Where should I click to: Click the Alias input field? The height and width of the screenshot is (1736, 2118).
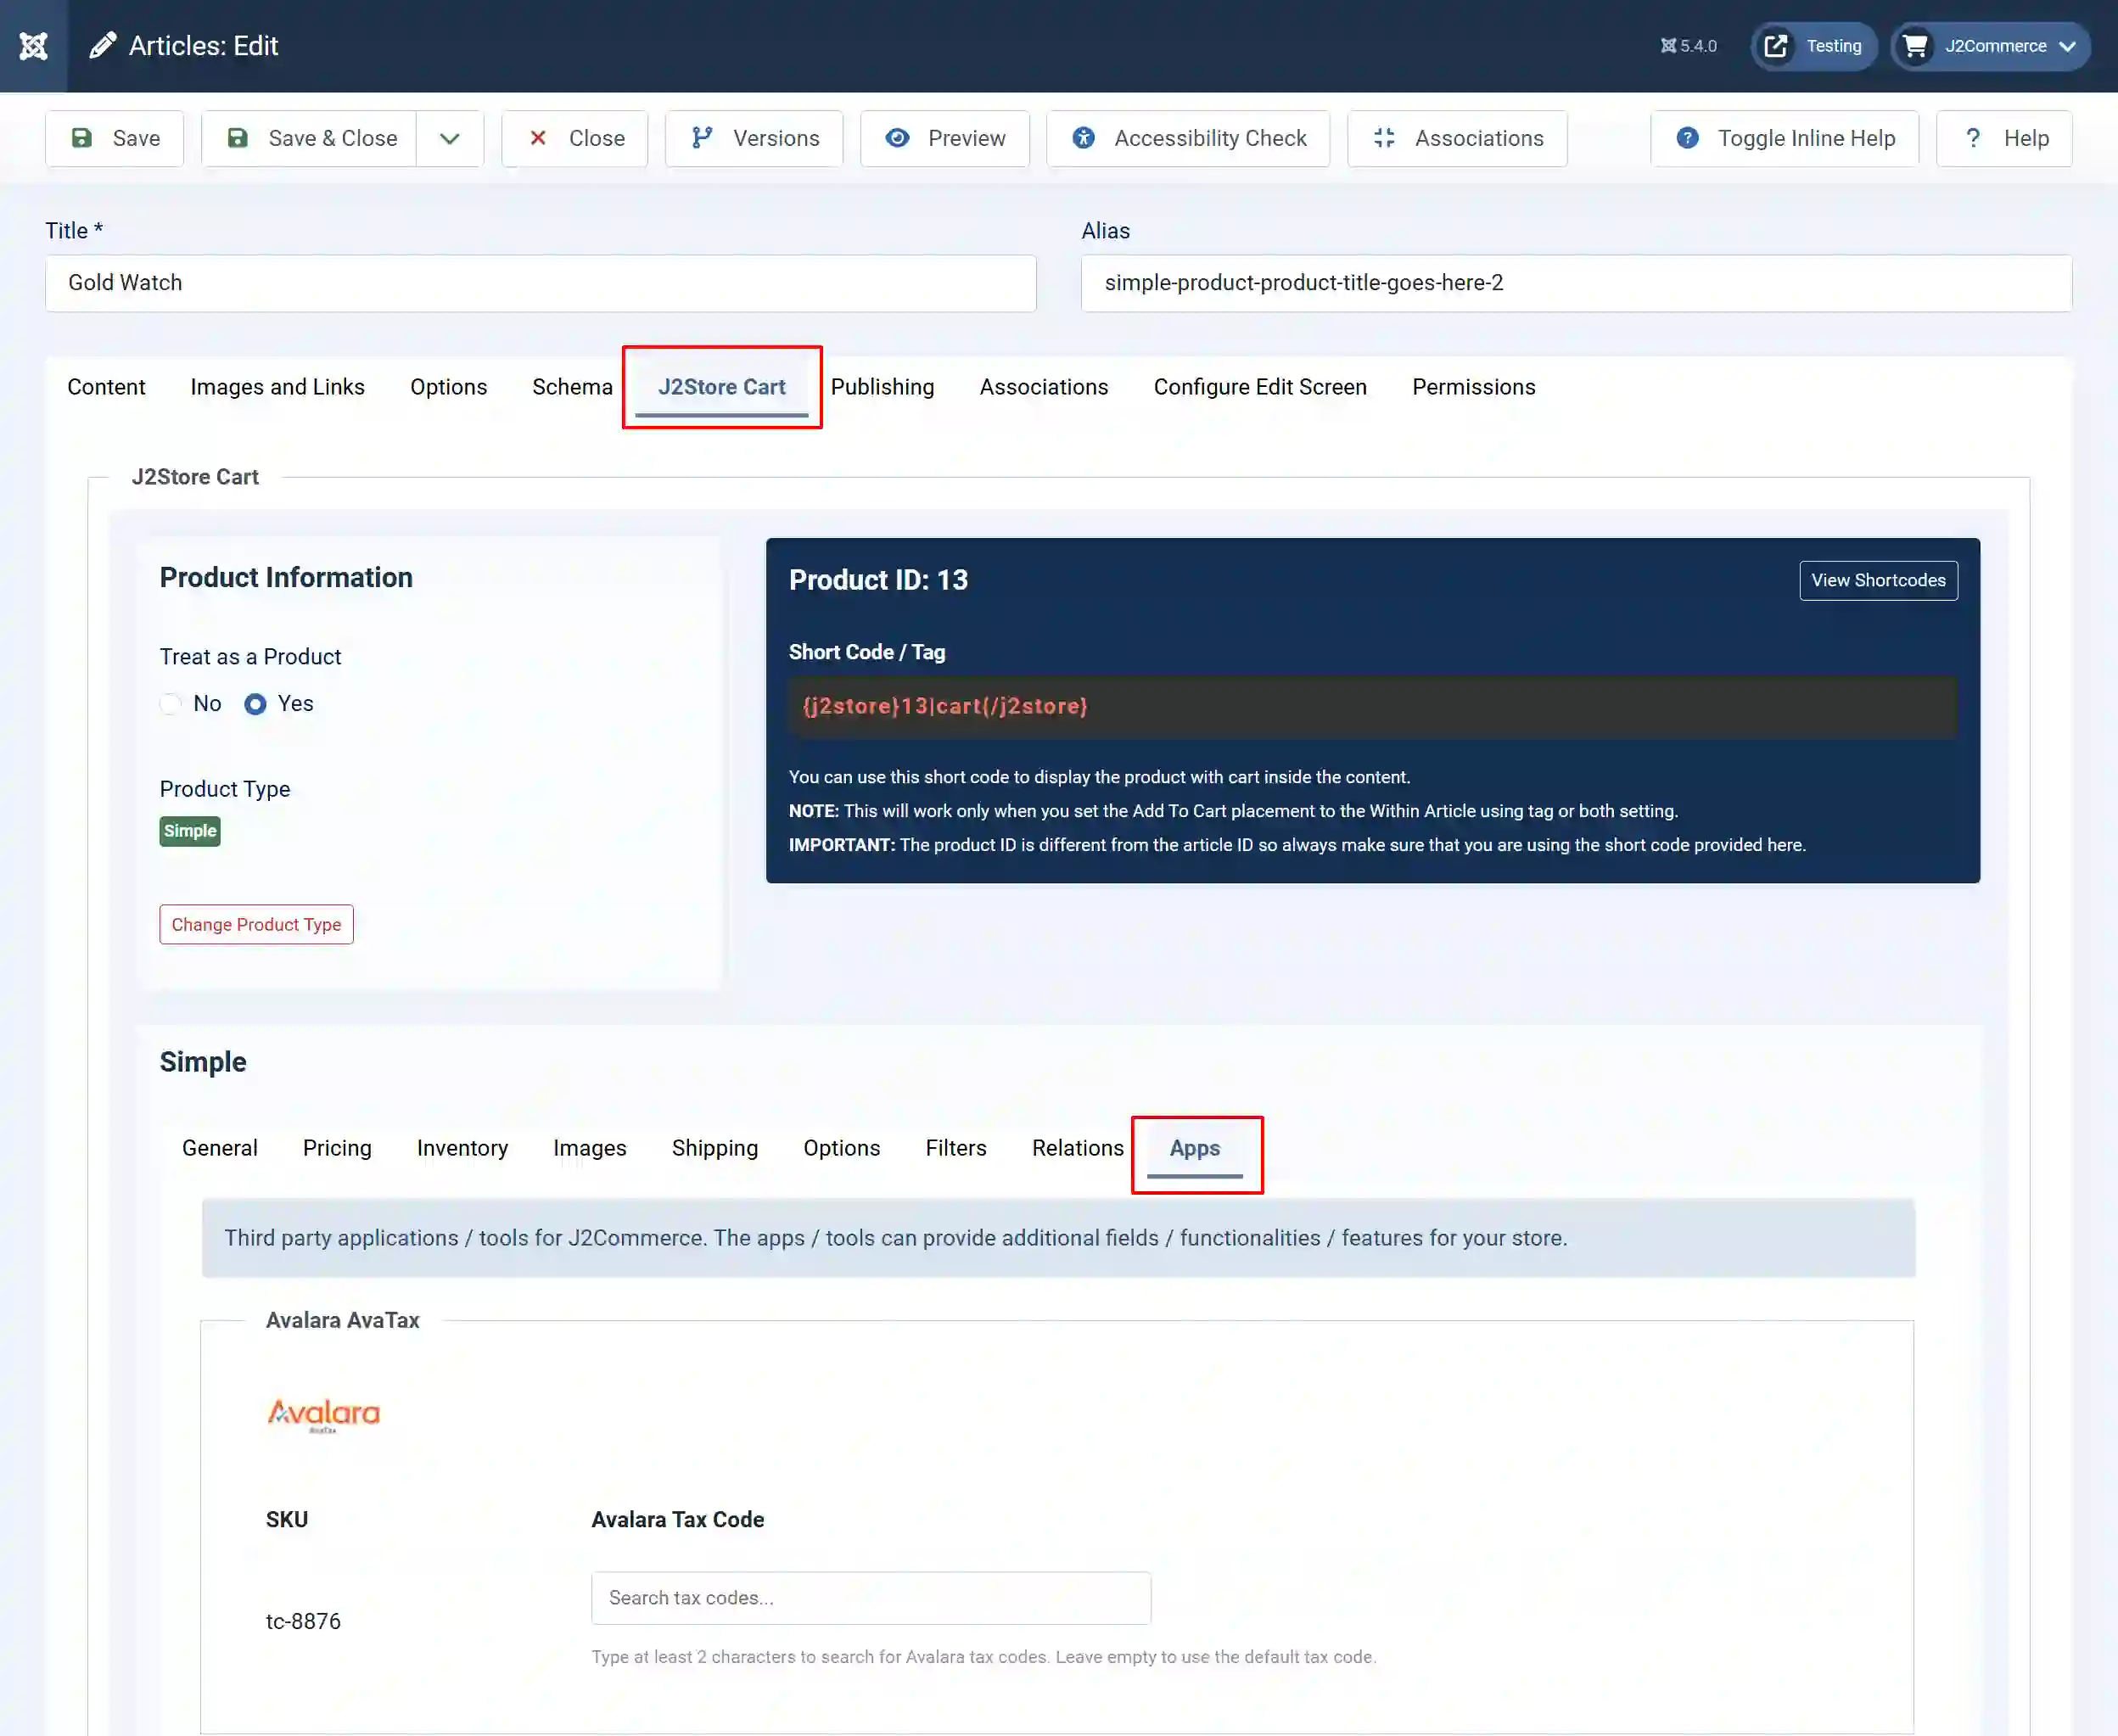[1576, 283]
